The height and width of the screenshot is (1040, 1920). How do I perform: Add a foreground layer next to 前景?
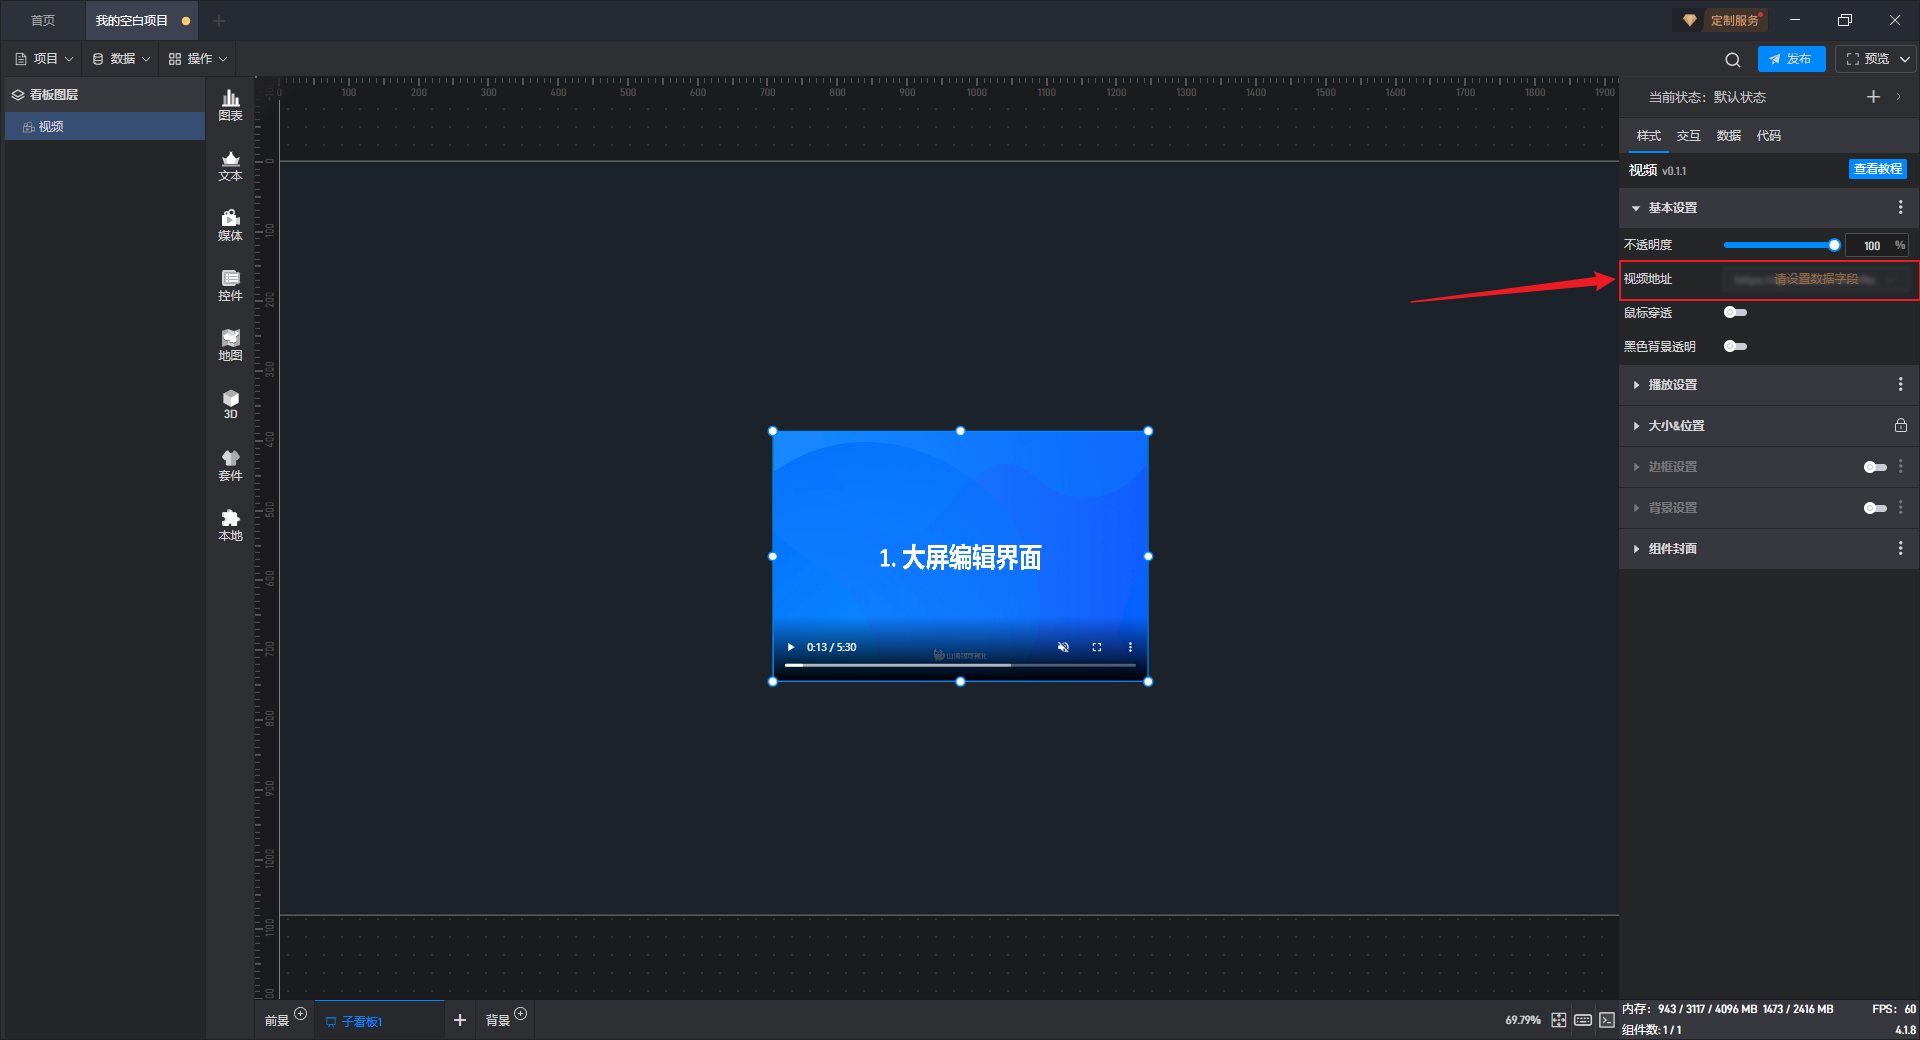click(x=301, y=1013)
